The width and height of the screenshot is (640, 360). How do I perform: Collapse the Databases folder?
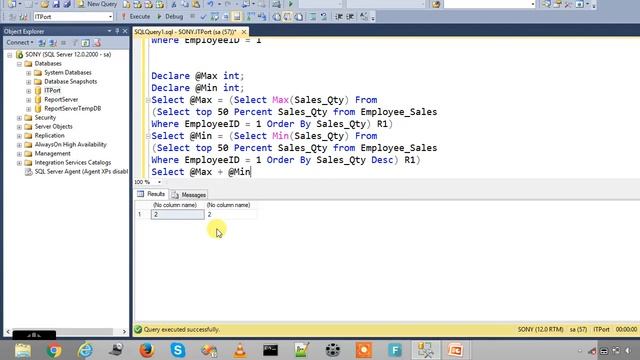[19, 64]
